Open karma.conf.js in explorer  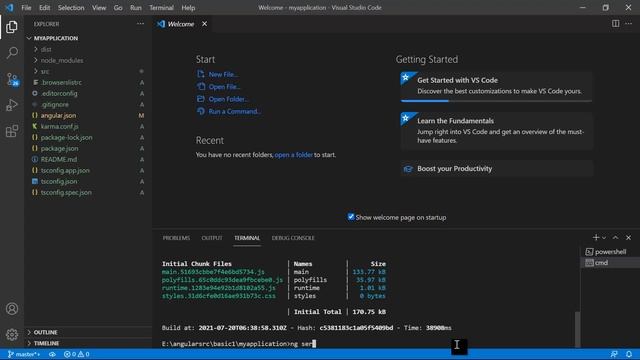pos(60,127)
